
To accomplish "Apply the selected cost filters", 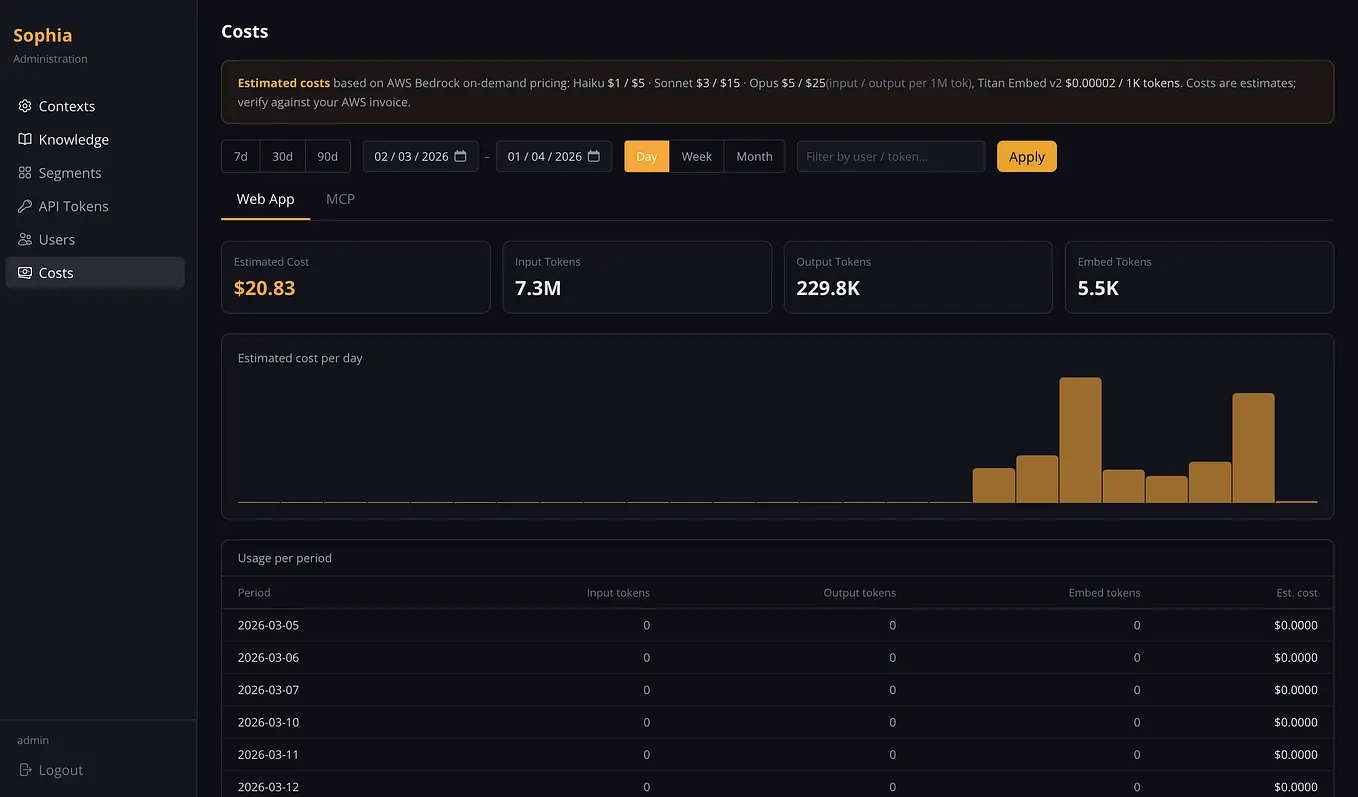I will click(1027, 156).
